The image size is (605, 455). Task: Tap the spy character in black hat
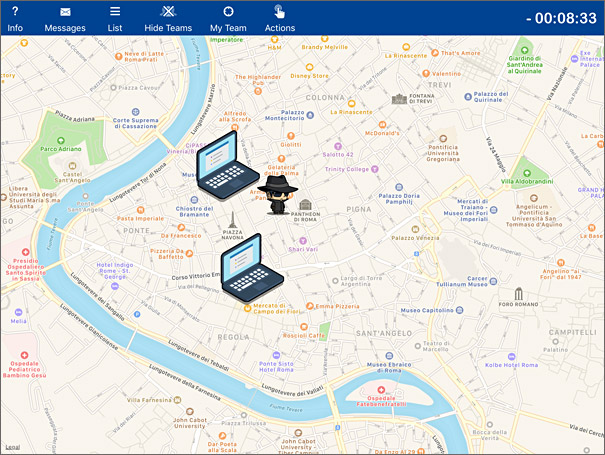point(277,194)
